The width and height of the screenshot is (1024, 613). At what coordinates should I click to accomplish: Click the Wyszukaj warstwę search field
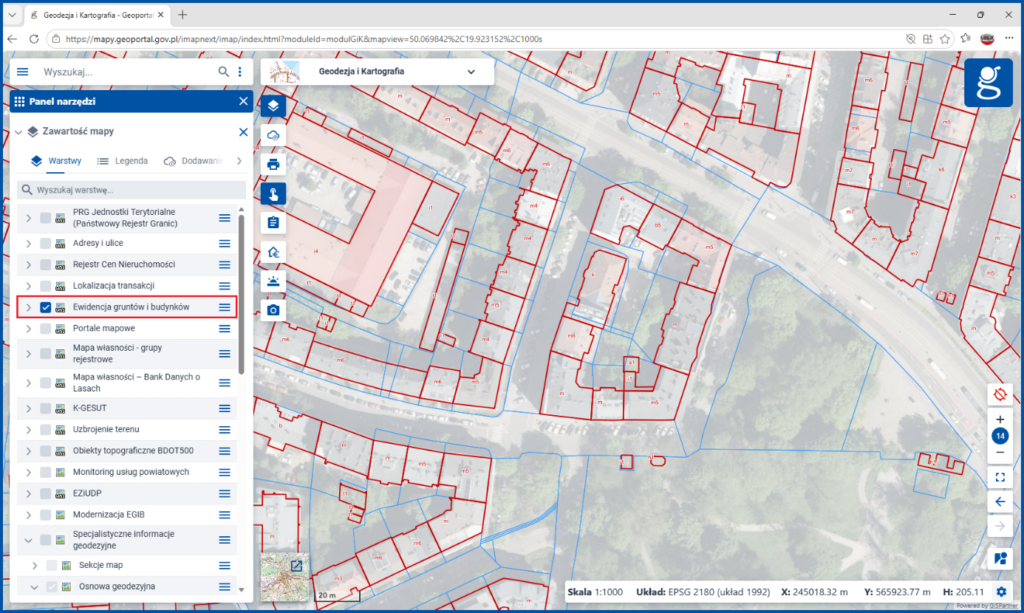131,190
